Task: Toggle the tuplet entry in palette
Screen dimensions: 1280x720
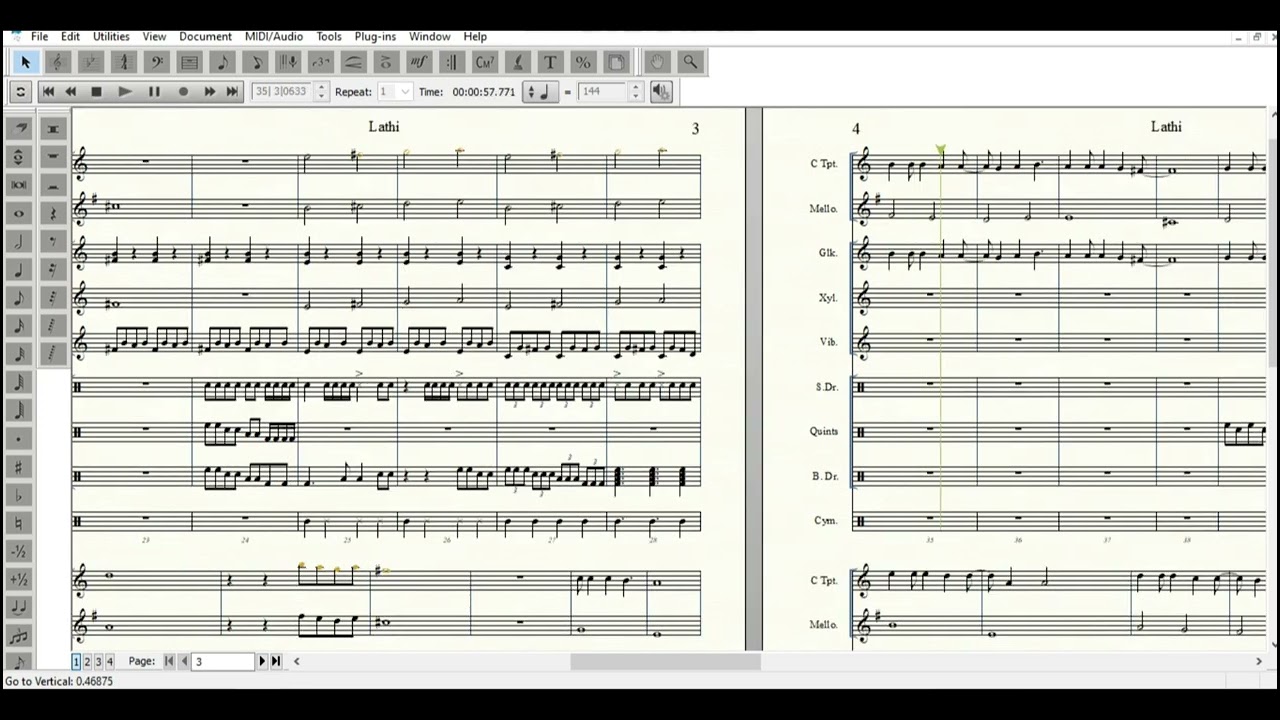Action: click(x=19, y=635)
